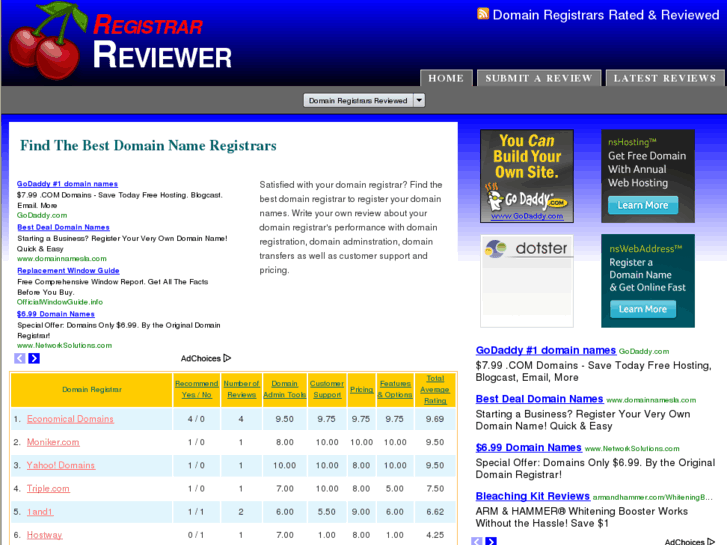The width and height of the screenshot is (727, 545).
Task: Sort table by Pricing column
Action: [362, 390]
